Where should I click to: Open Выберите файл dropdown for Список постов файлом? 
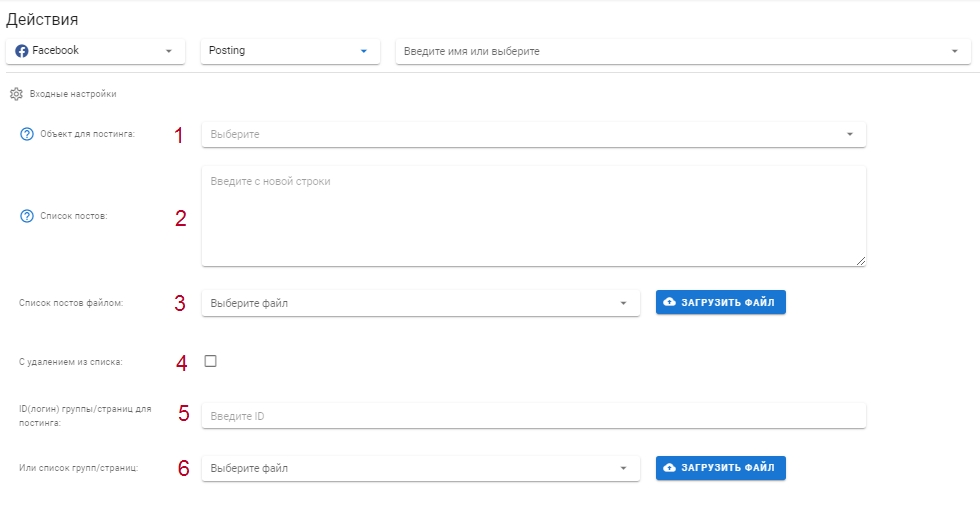click(x=421, y=303)
